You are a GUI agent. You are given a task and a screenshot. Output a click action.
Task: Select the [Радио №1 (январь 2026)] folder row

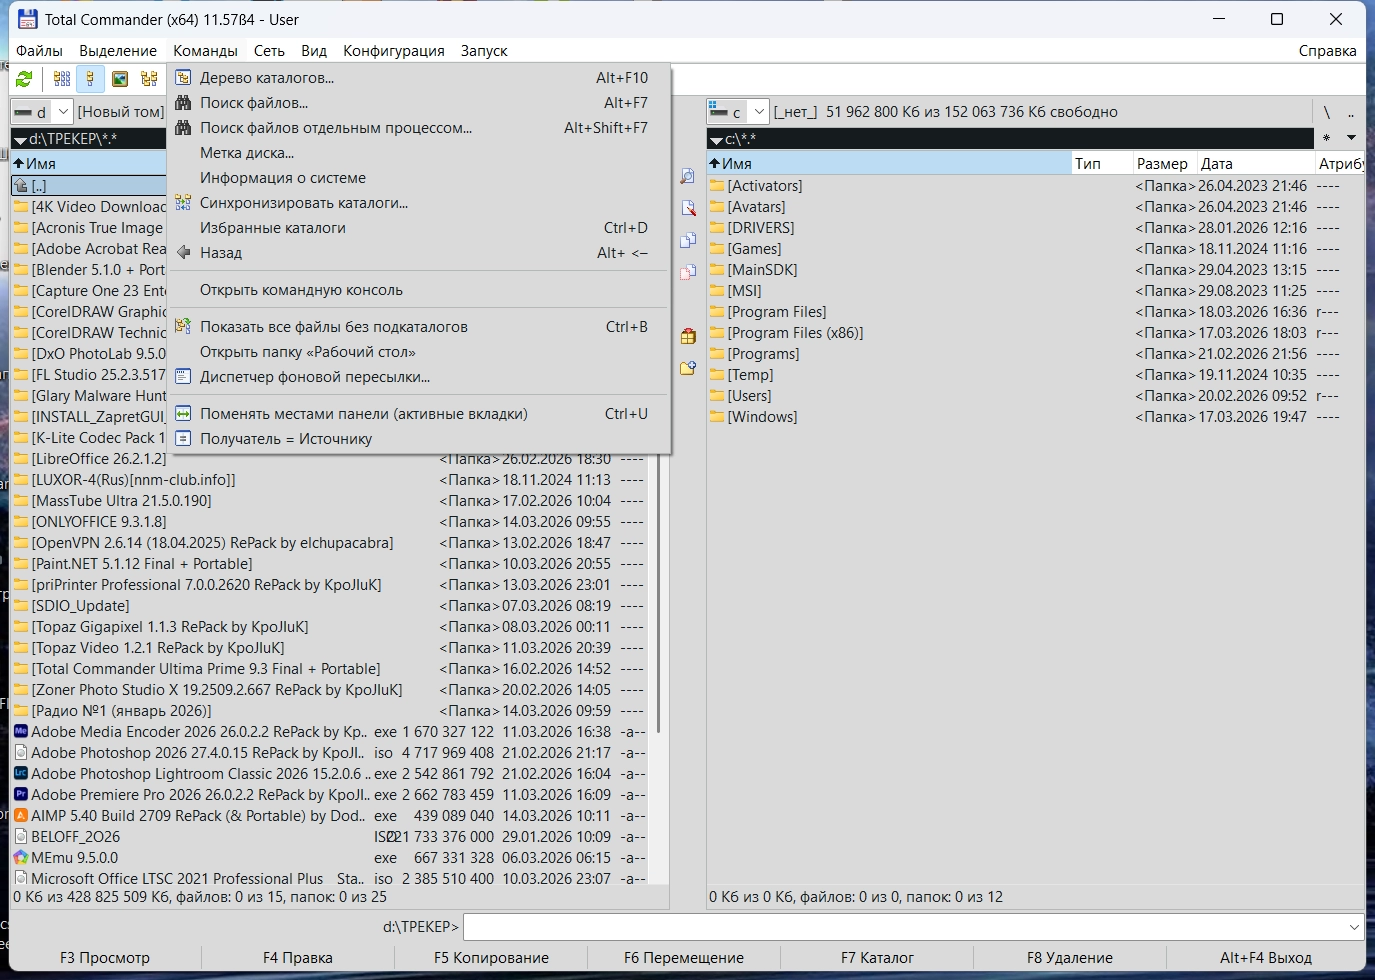(330, 710)
